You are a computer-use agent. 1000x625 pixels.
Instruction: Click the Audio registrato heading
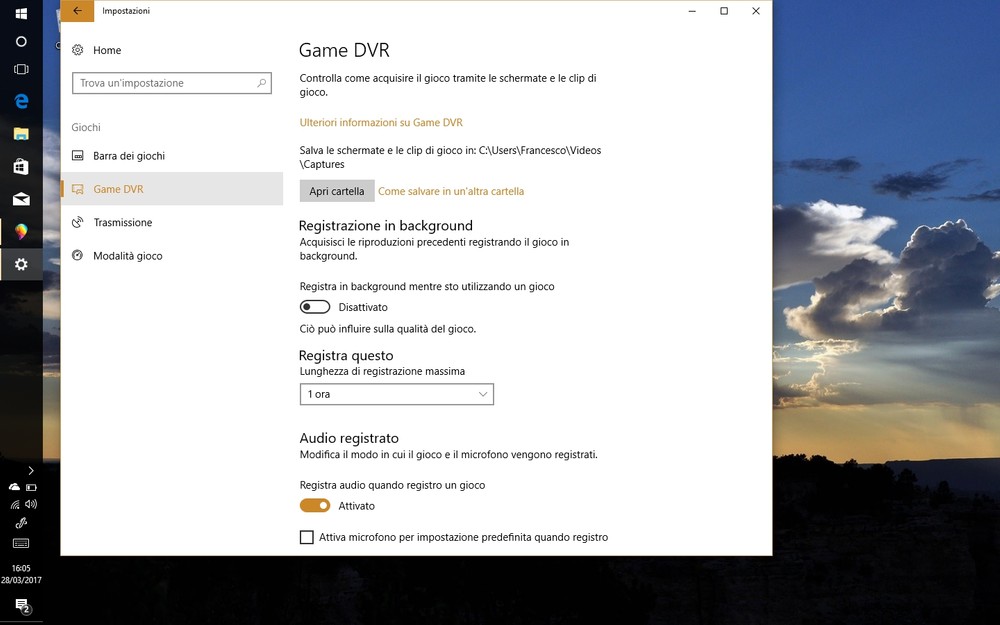[x=349, y=438]
